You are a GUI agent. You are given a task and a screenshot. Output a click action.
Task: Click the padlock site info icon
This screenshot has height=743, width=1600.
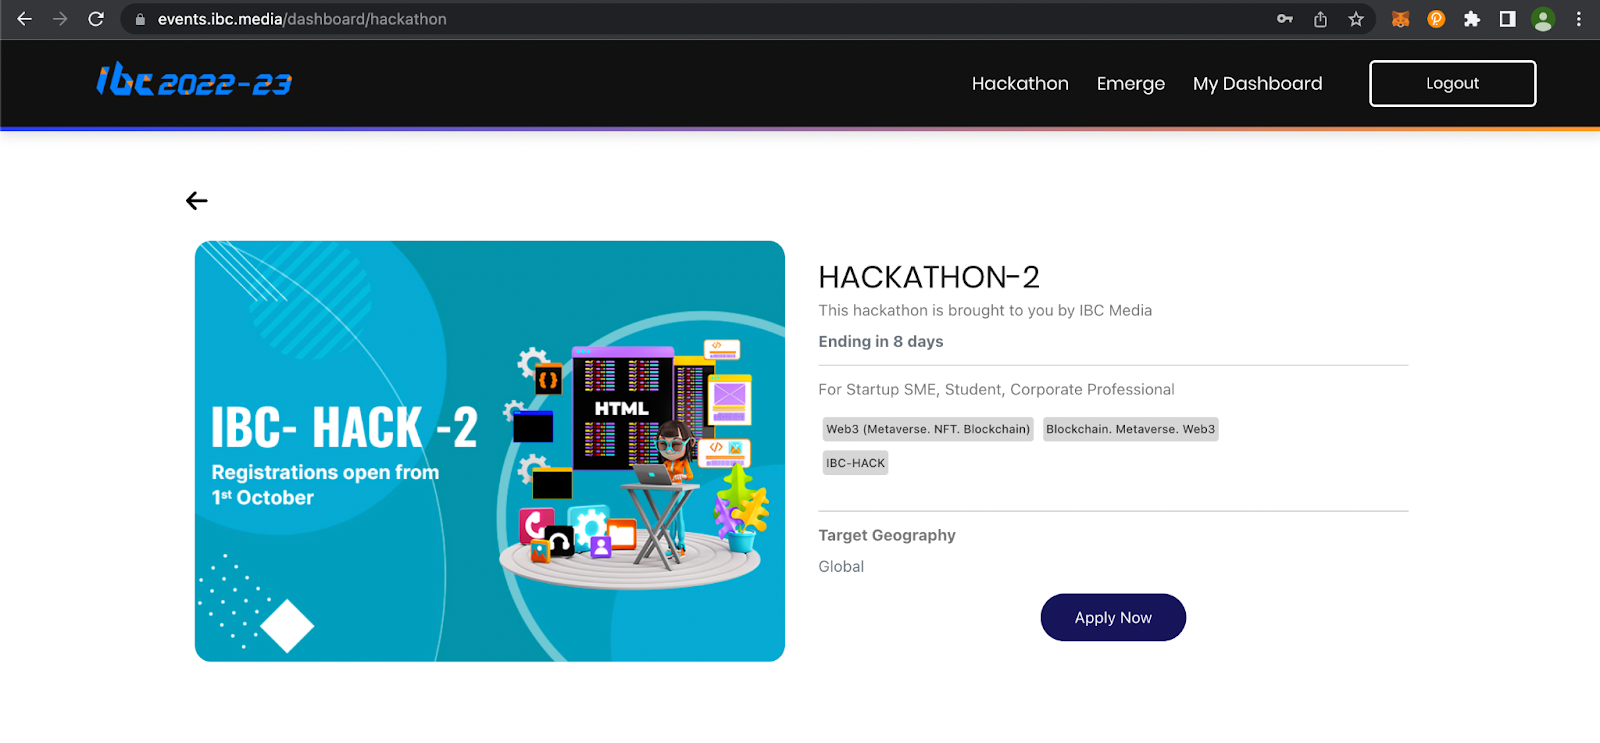(140, 19)
